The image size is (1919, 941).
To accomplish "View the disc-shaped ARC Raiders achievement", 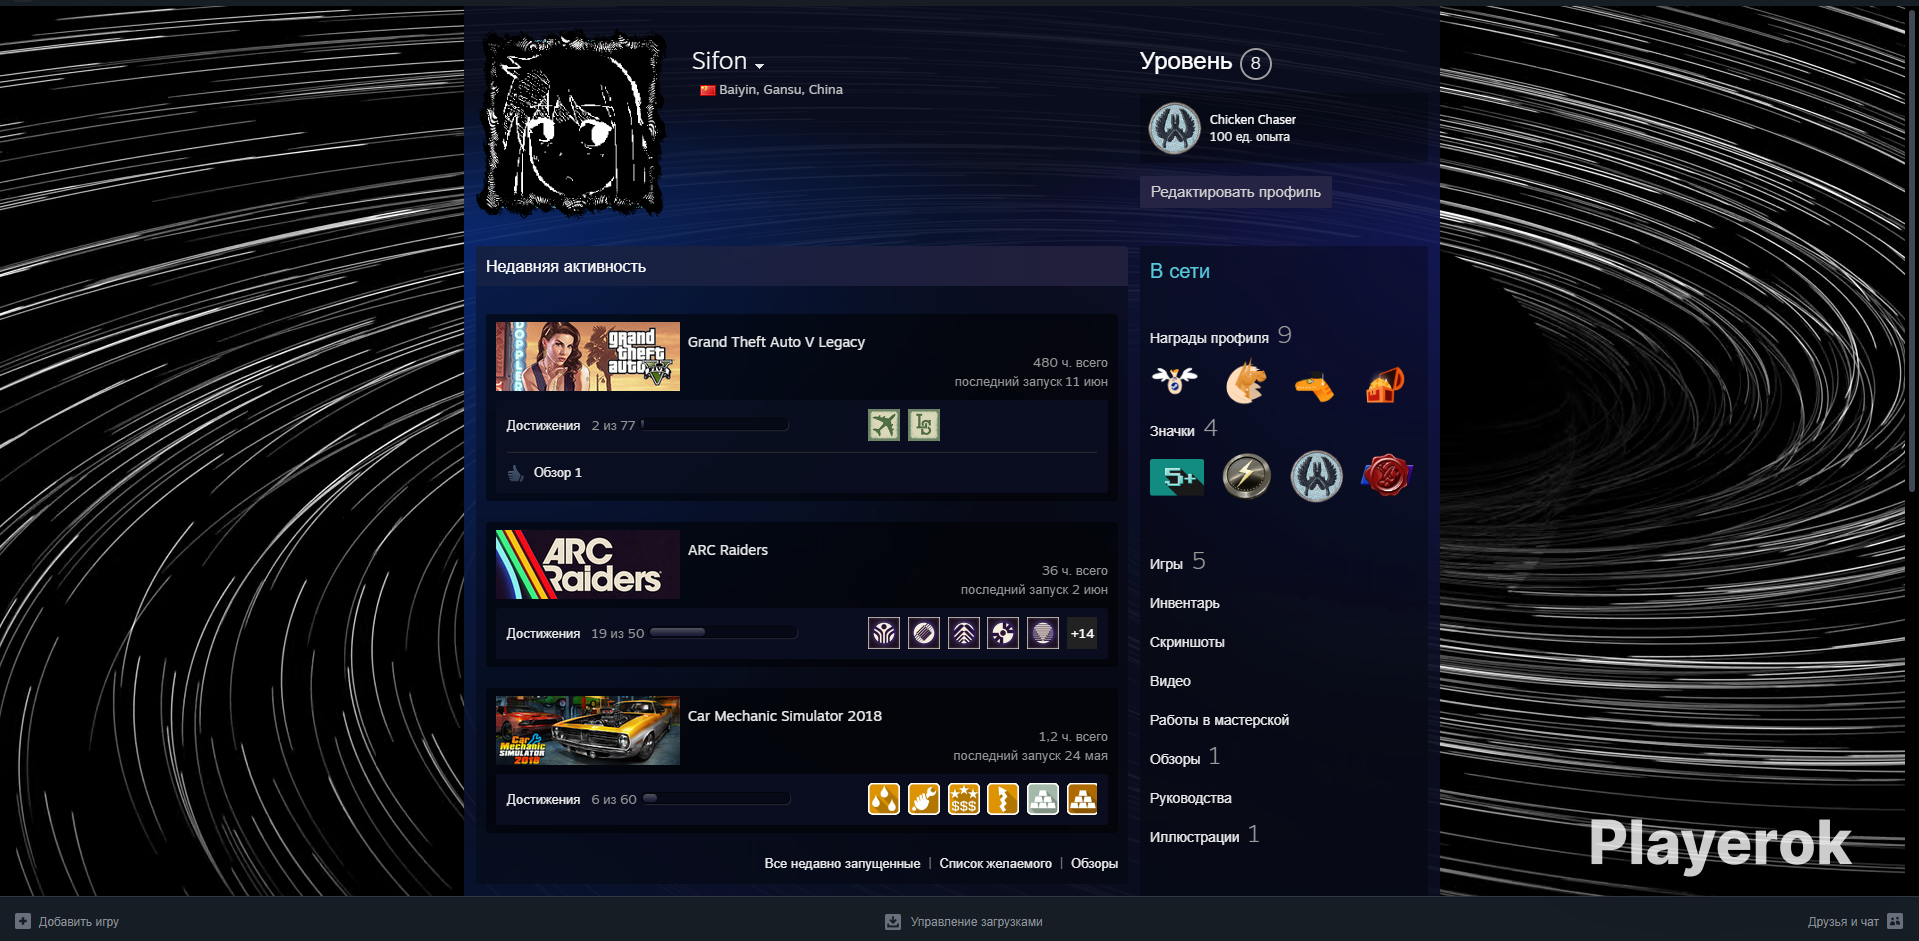I will (1003, 633).
